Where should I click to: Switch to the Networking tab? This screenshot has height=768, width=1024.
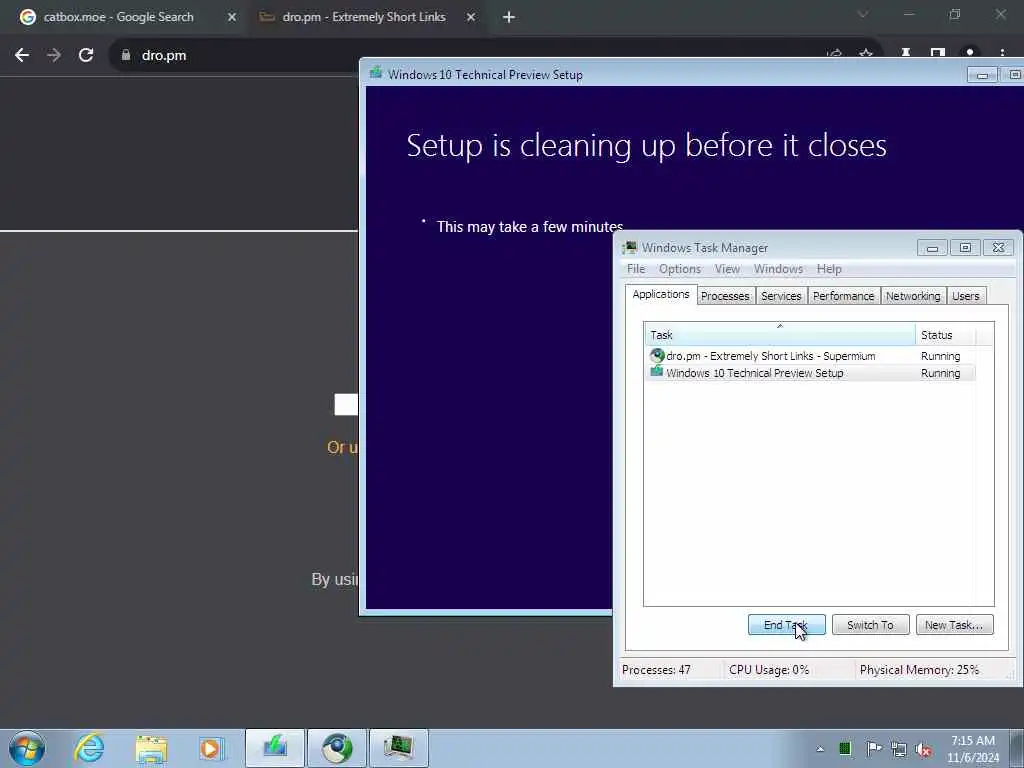pos(913,296)
